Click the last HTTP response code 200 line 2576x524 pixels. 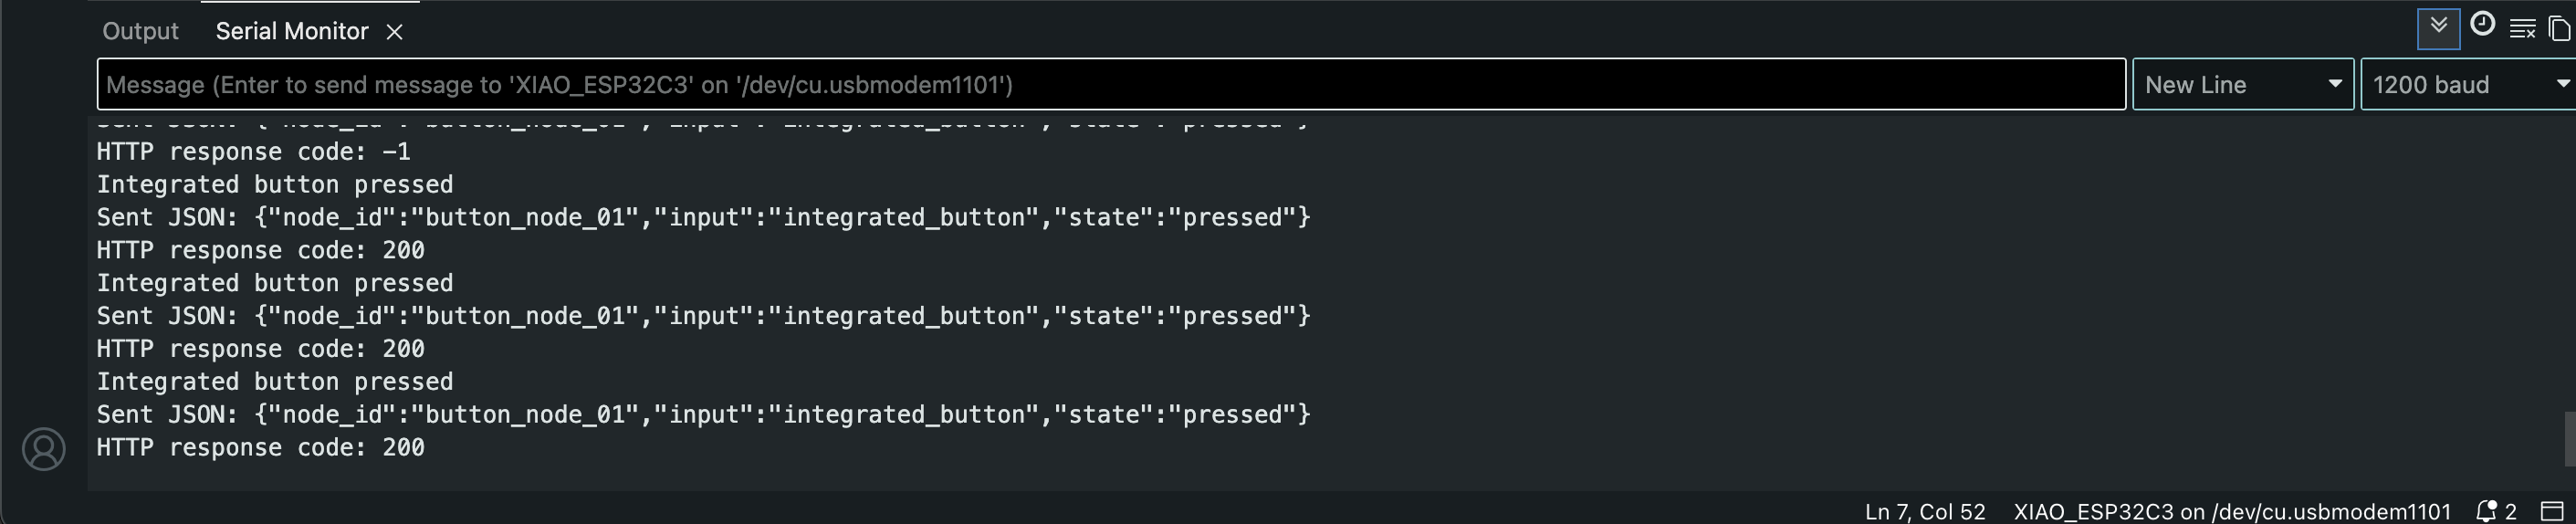(x=260, y=448)
